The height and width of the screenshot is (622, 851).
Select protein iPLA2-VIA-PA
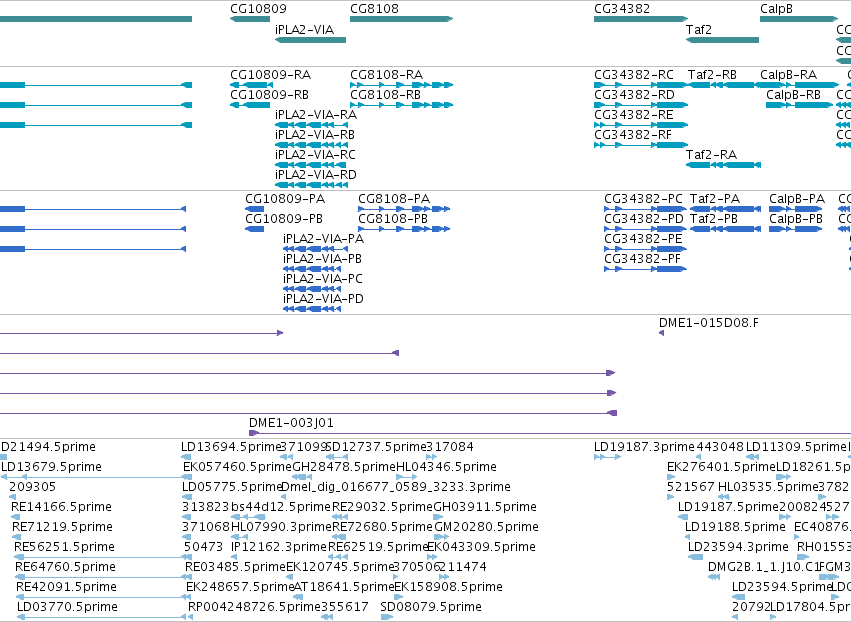(x=315, y=249)
